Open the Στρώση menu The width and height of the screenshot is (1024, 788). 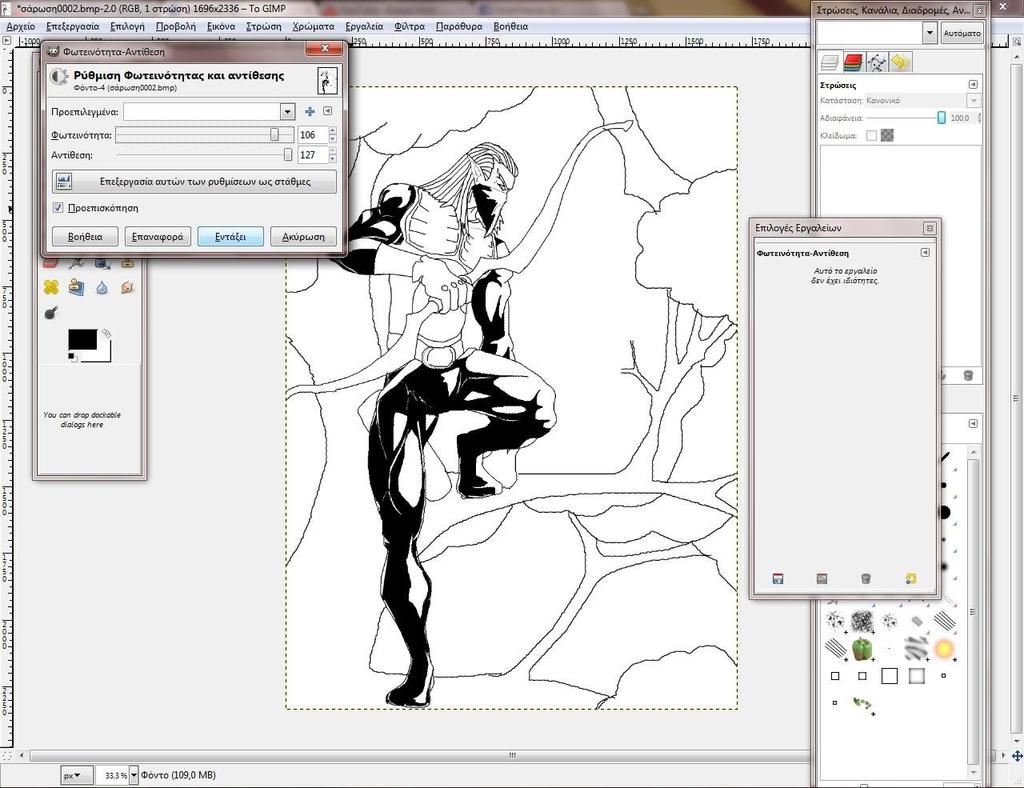(264, 26)
